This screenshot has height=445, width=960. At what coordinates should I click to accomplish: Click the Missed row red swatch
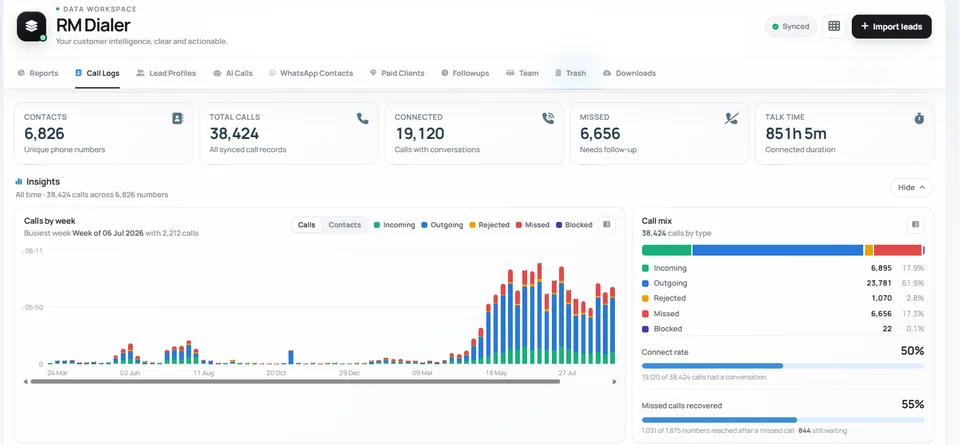pyautogui.click(x=645, y=313)
